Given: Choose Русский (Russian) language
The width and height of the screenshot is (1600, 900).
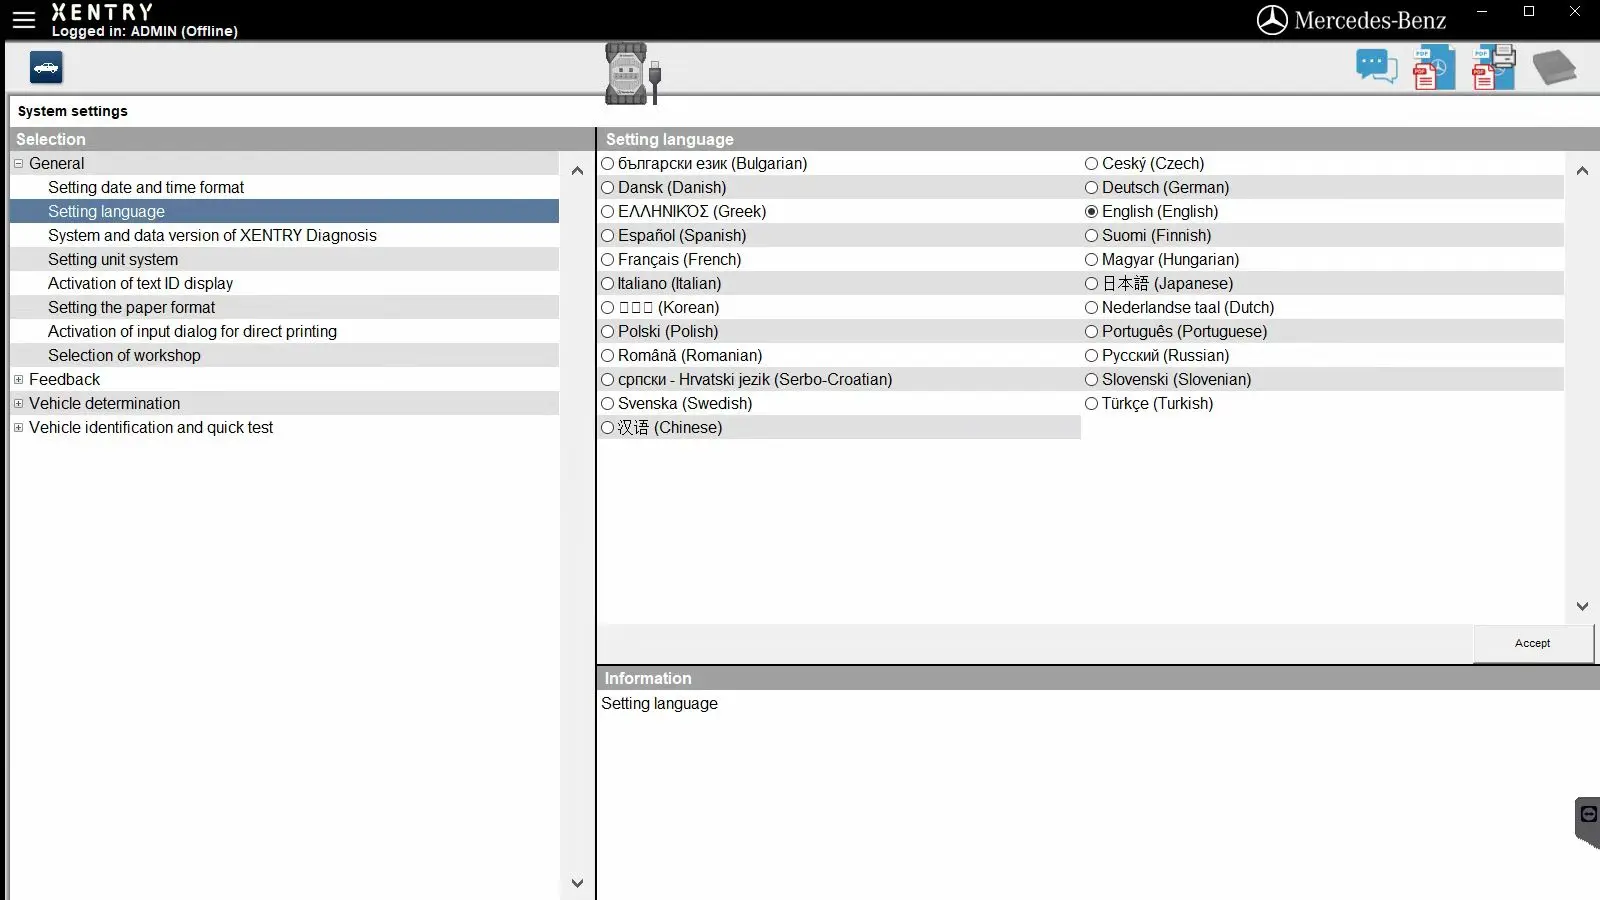Looking at the screenshot, I should (1091, 355).
